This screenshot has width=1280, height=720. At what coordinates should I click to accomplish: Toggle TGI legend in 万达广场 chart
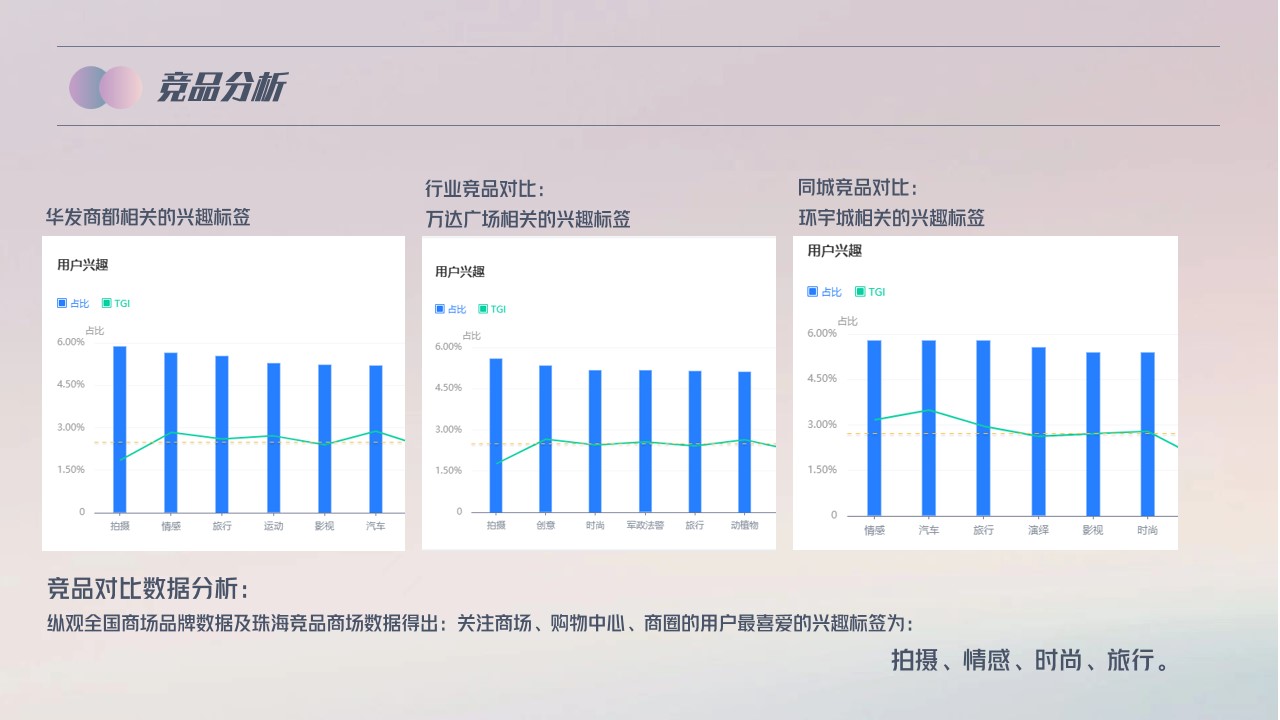492,309
